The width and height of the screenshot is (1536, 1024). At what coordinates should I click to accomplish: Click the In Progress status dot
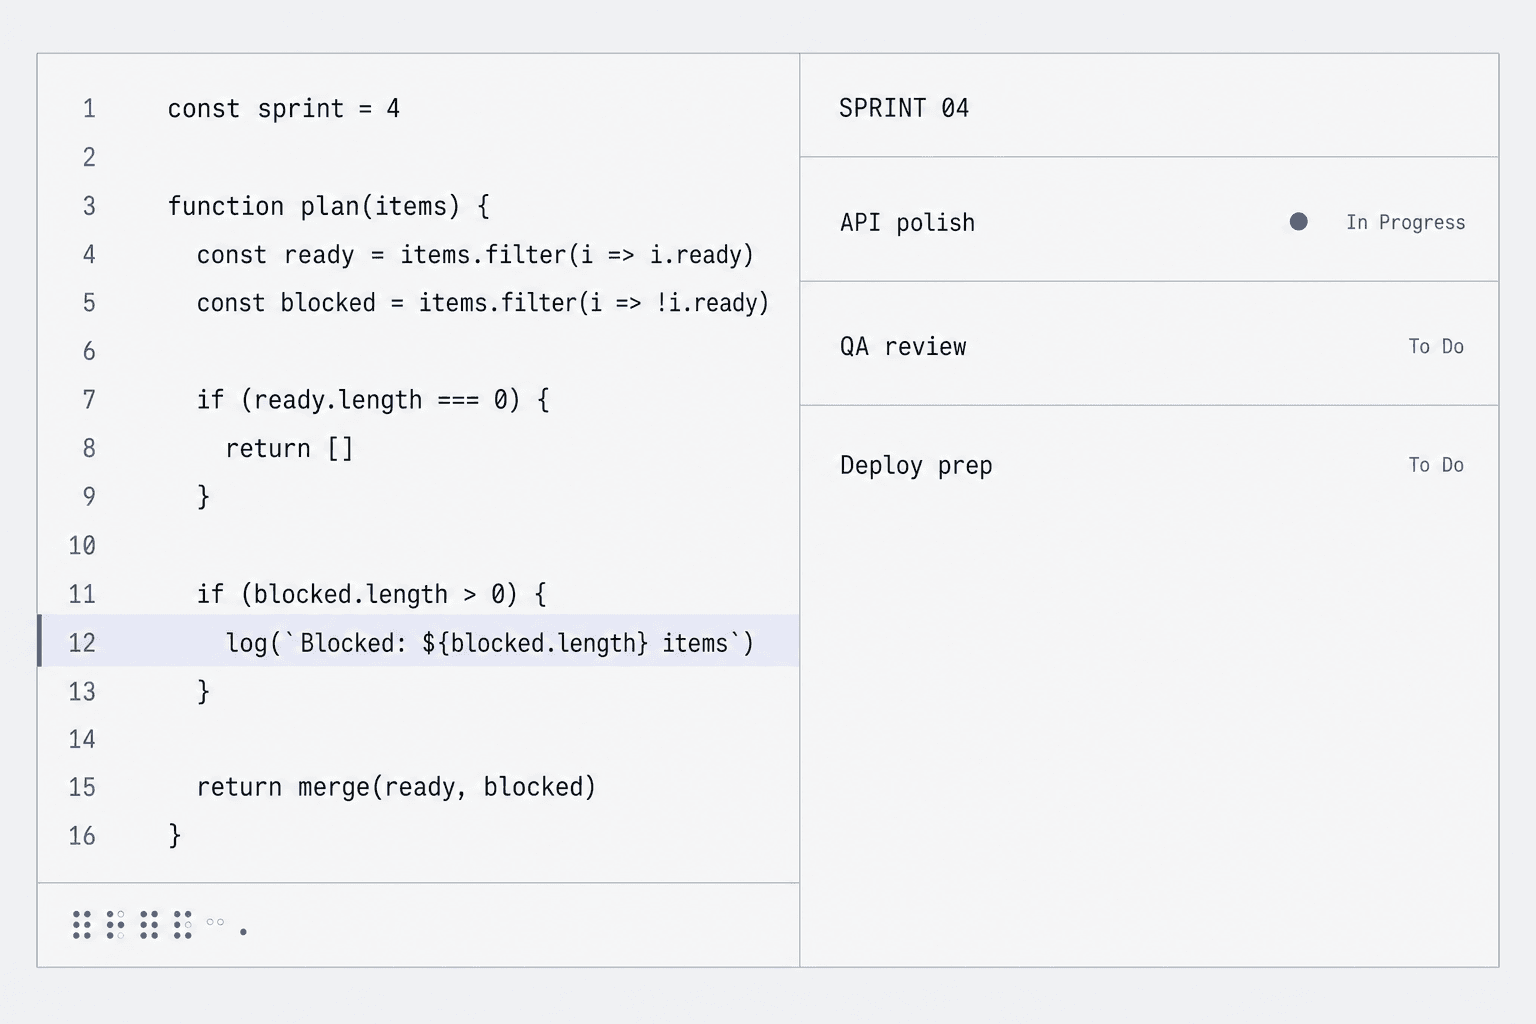point(1298,221)
